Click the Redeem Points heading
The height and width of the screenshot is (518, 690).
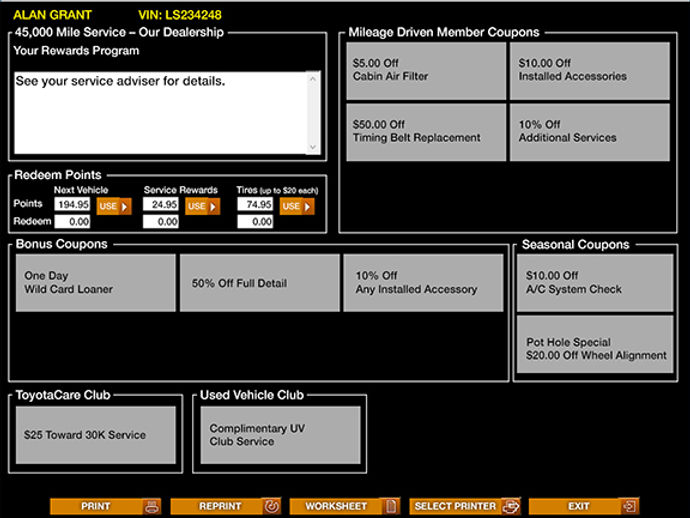(x=58, y=175)
